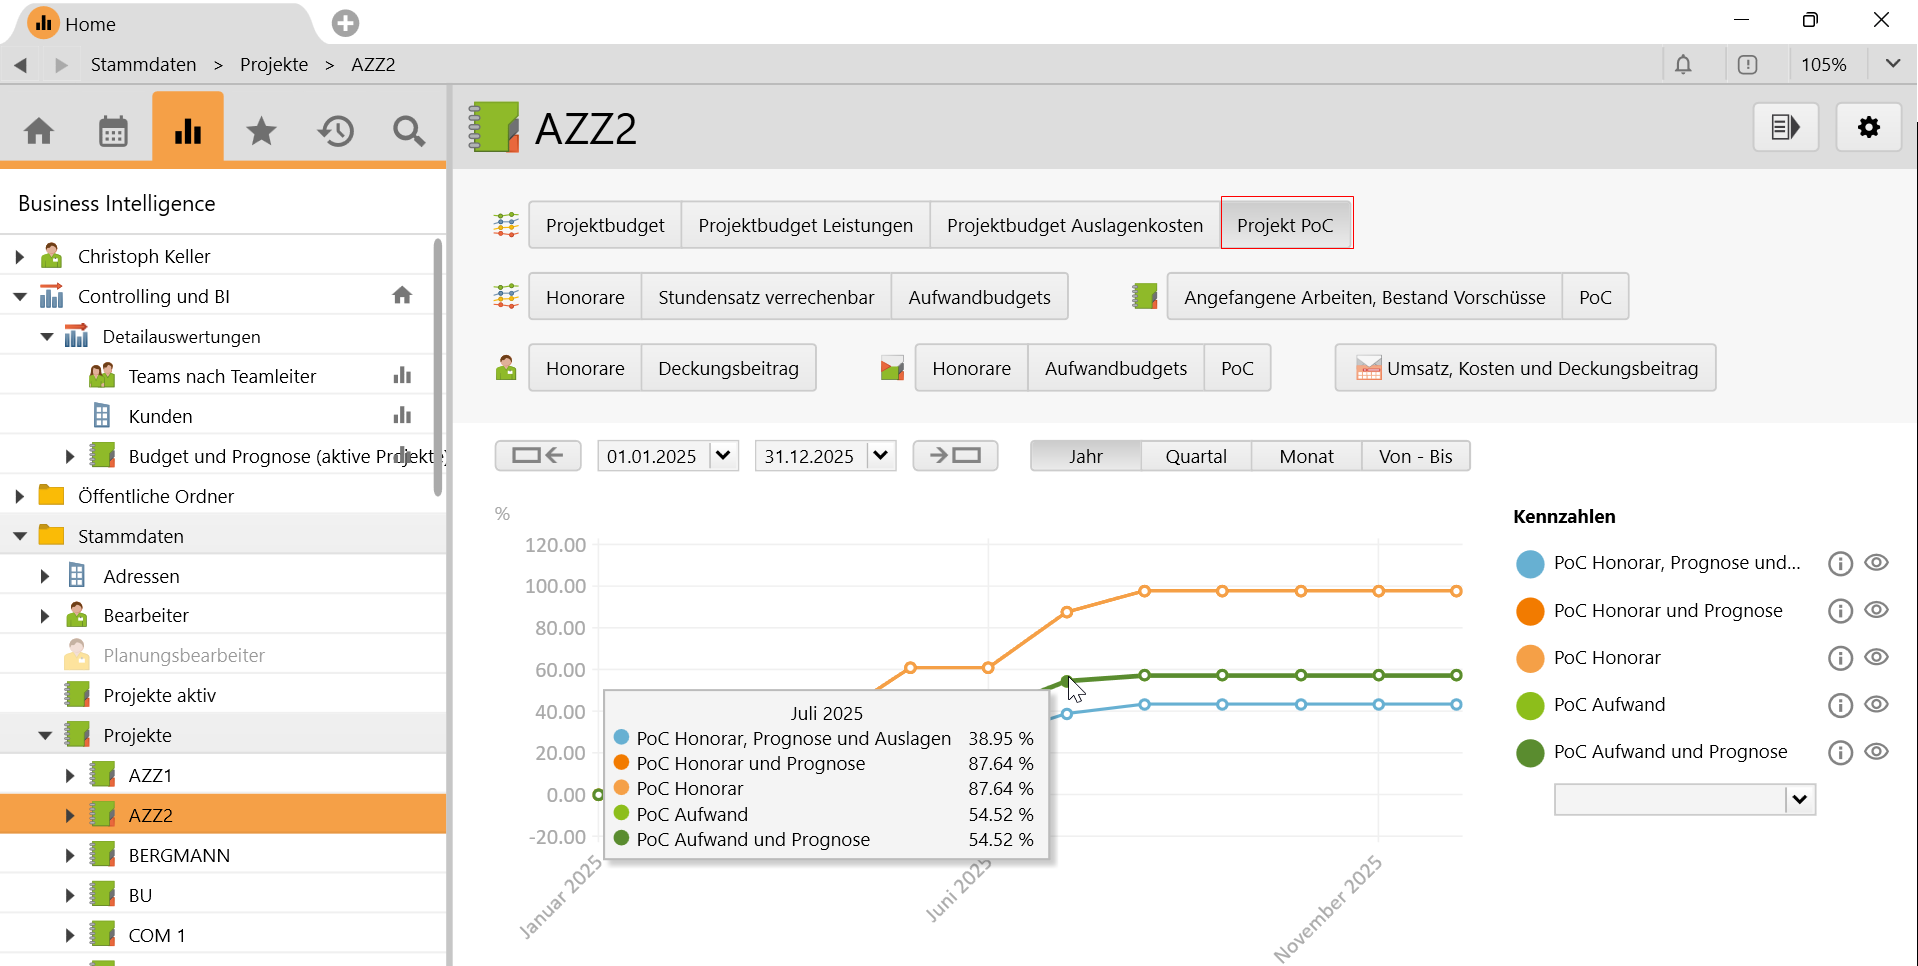Image resolution: width=1918 pixels, height=966 pixels.
Task: Open the settings gear for AZZ2
Action: (1868, 128)
